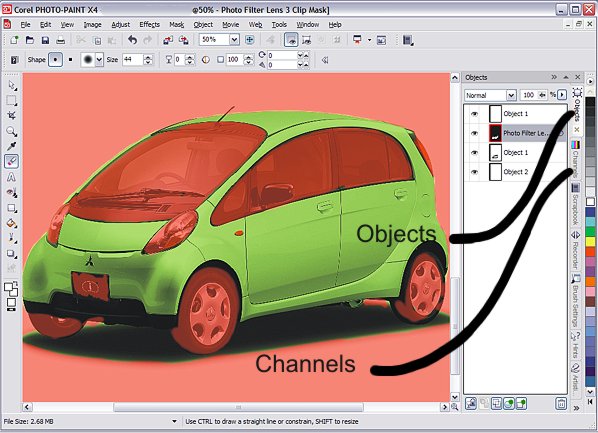Select the Image Sprayer brush tool
Viewport: 598px width, 433px height.
point(12,238)
